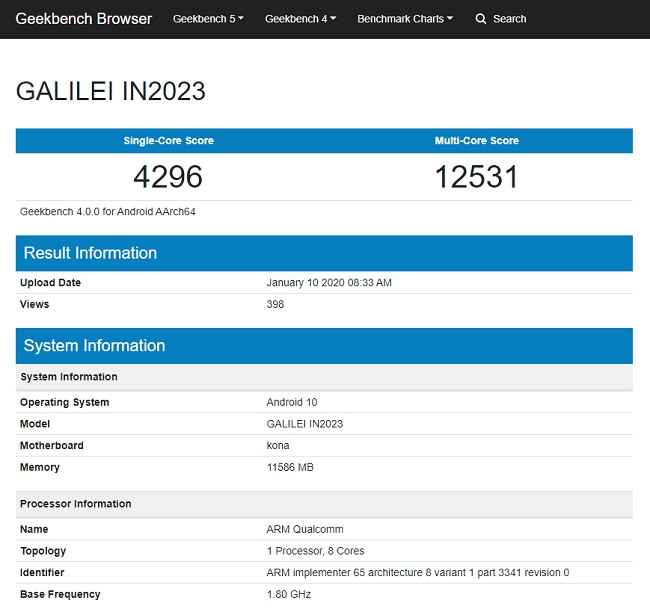The height and width of the screenshot is (615, 650).
Task: Click the Multi-Core Score header
Action: [477, 140]
